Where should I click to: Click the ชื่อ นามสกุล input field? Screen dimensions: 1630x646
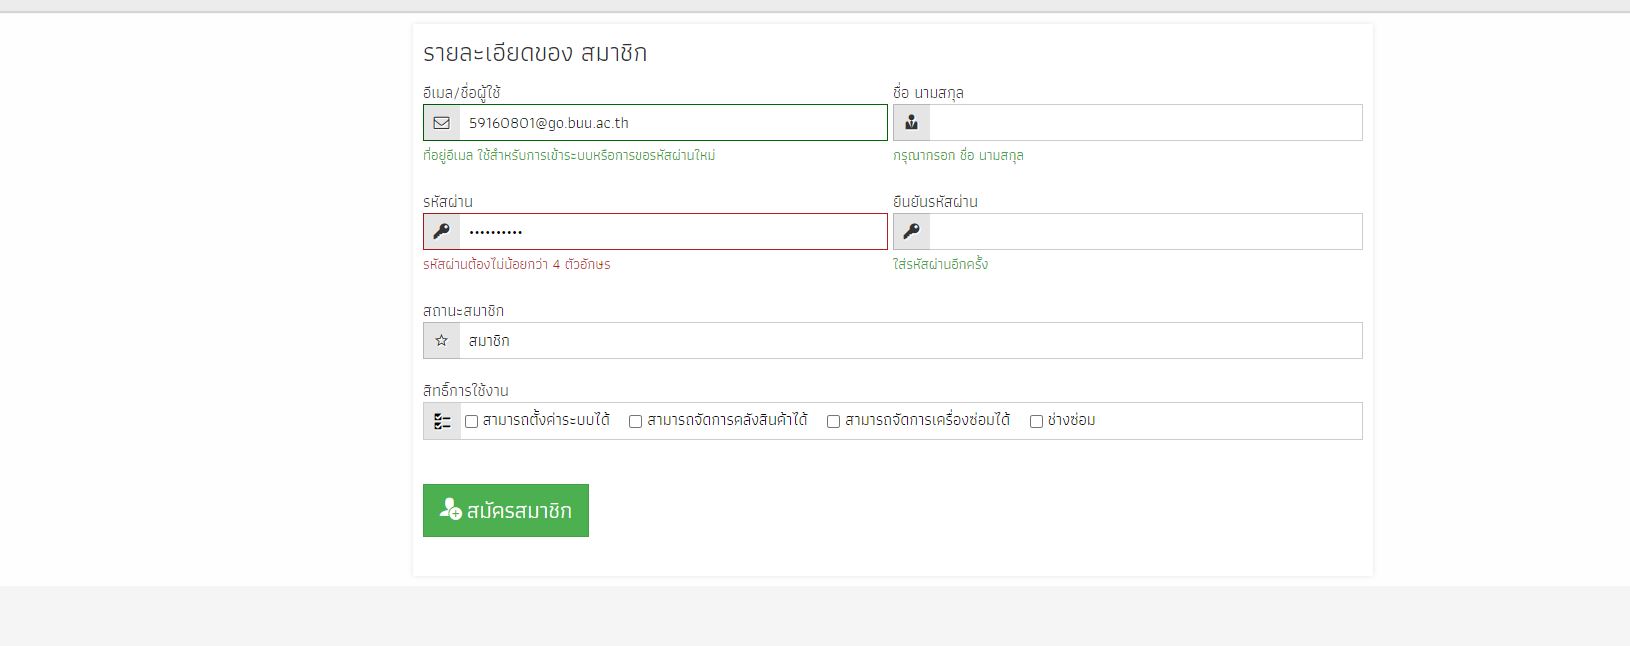[1145, 123]
